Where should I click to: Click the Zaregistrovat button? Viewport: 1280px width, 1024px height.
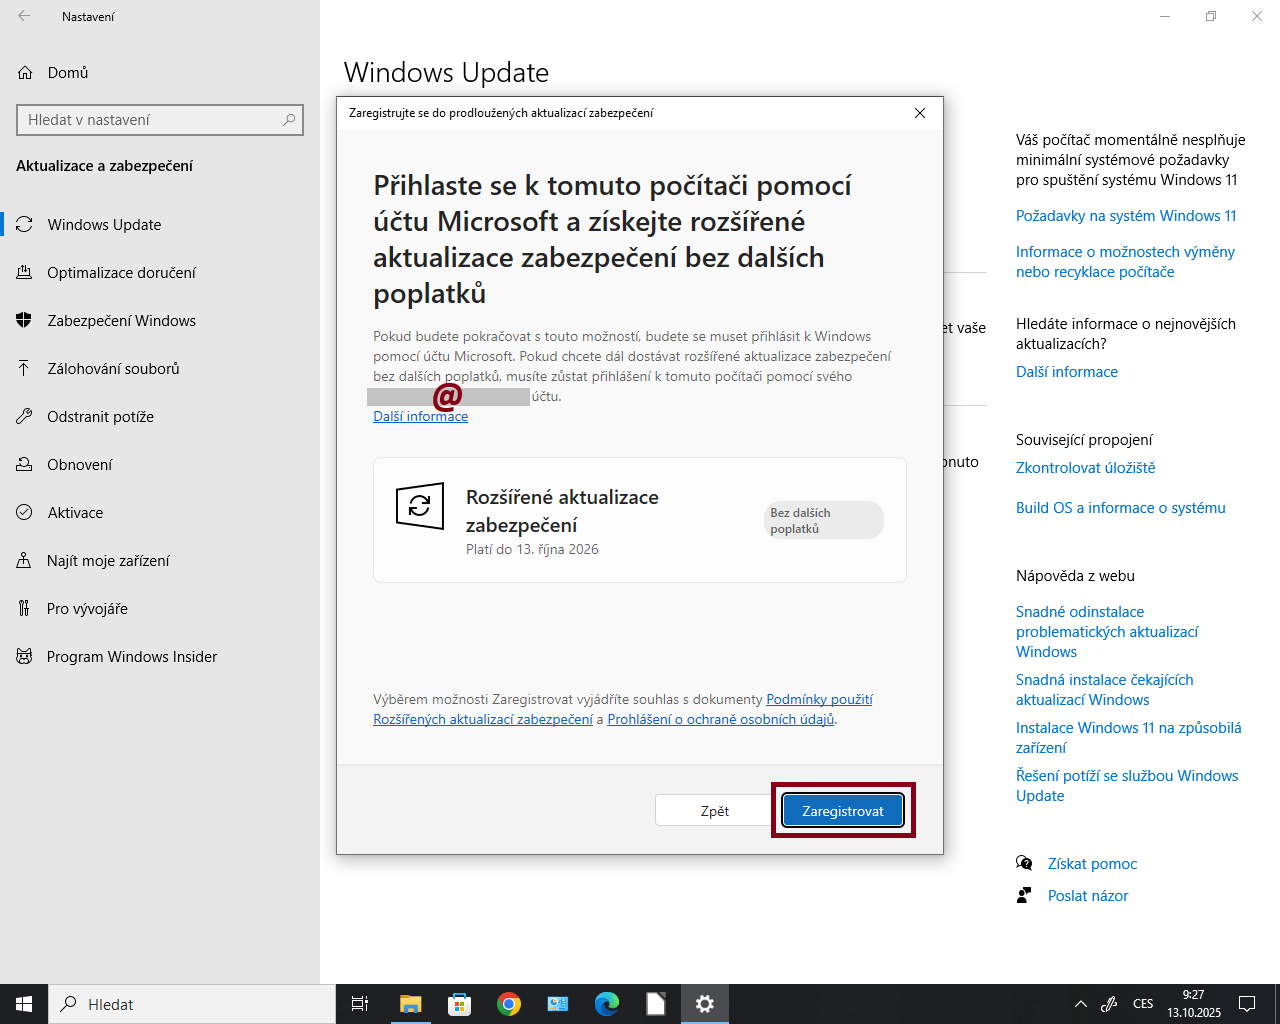pyautogui.click(x=843, y=811)
